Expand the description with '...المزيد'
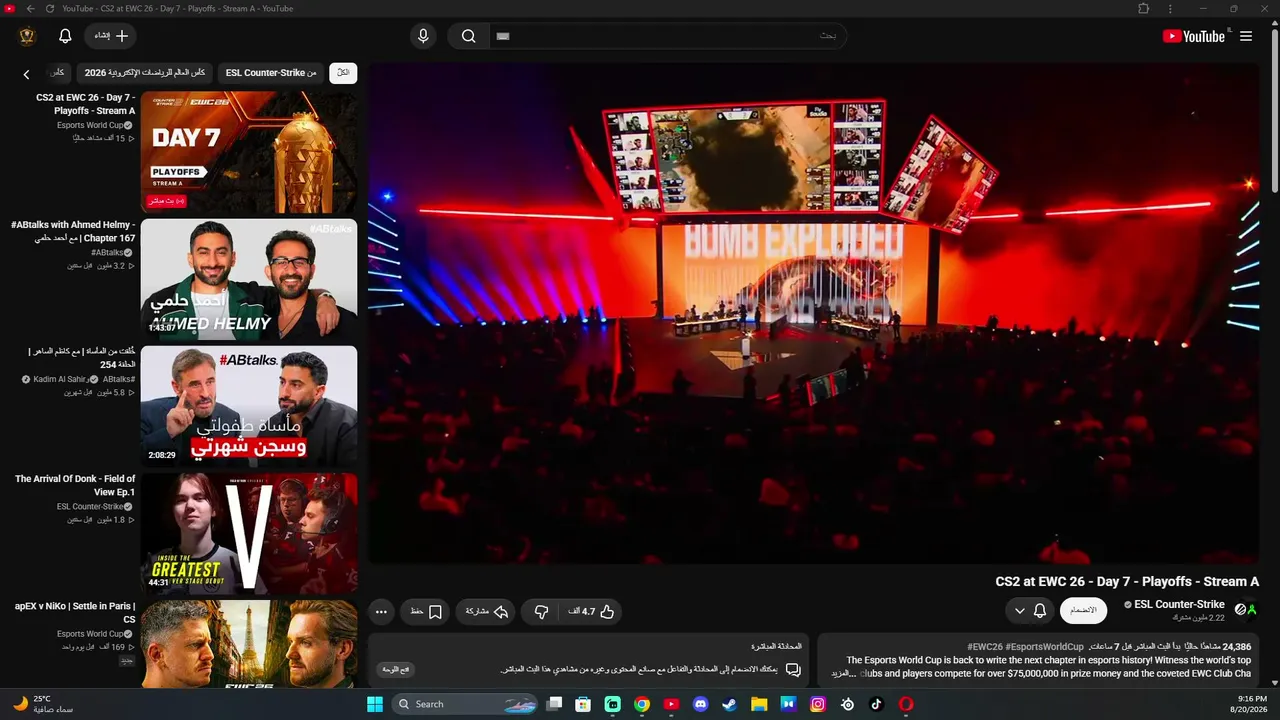Image resolution: width=1280 pixels, height=720 pixels. tap(845, 673)
